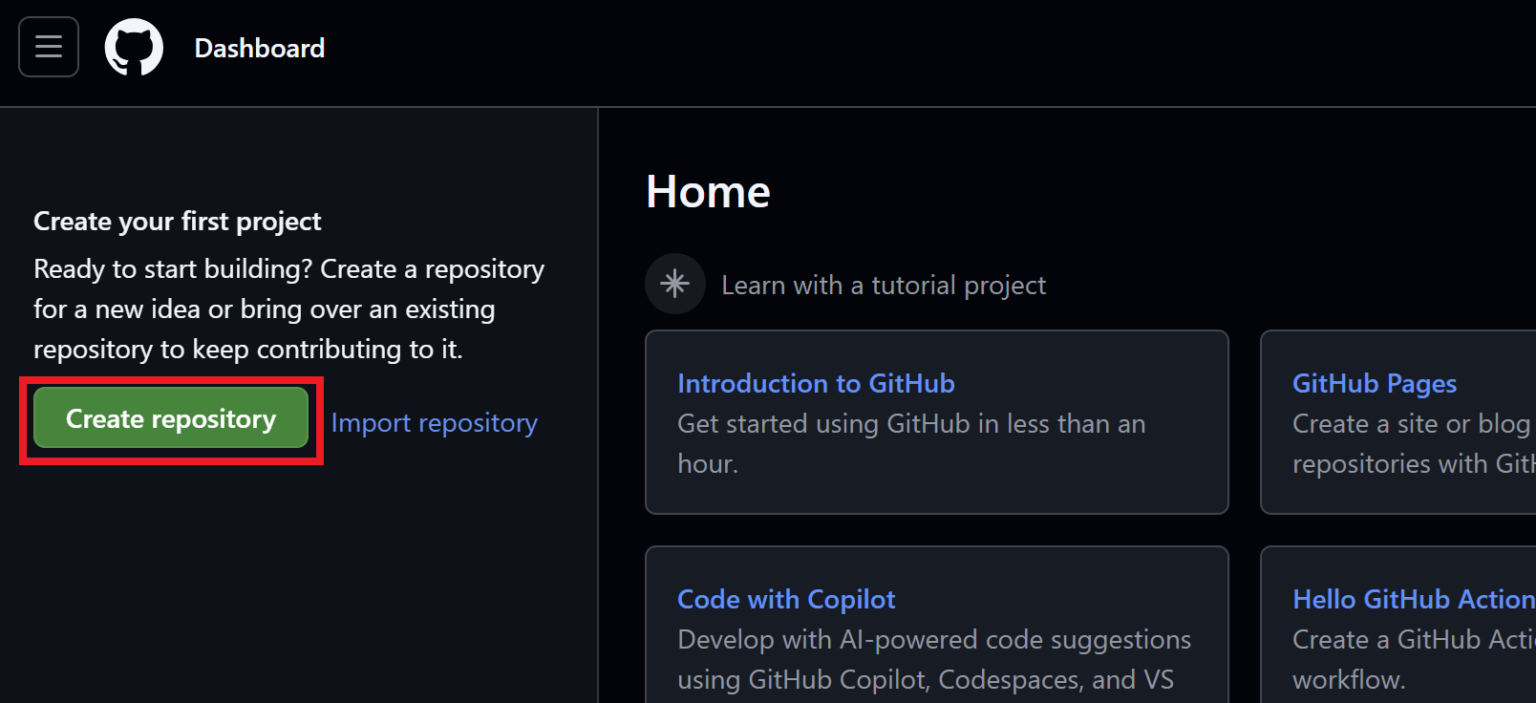The image size is (1536, 703).
Task: Click the Create your first project heading
Action: click(x=177, y=221)
